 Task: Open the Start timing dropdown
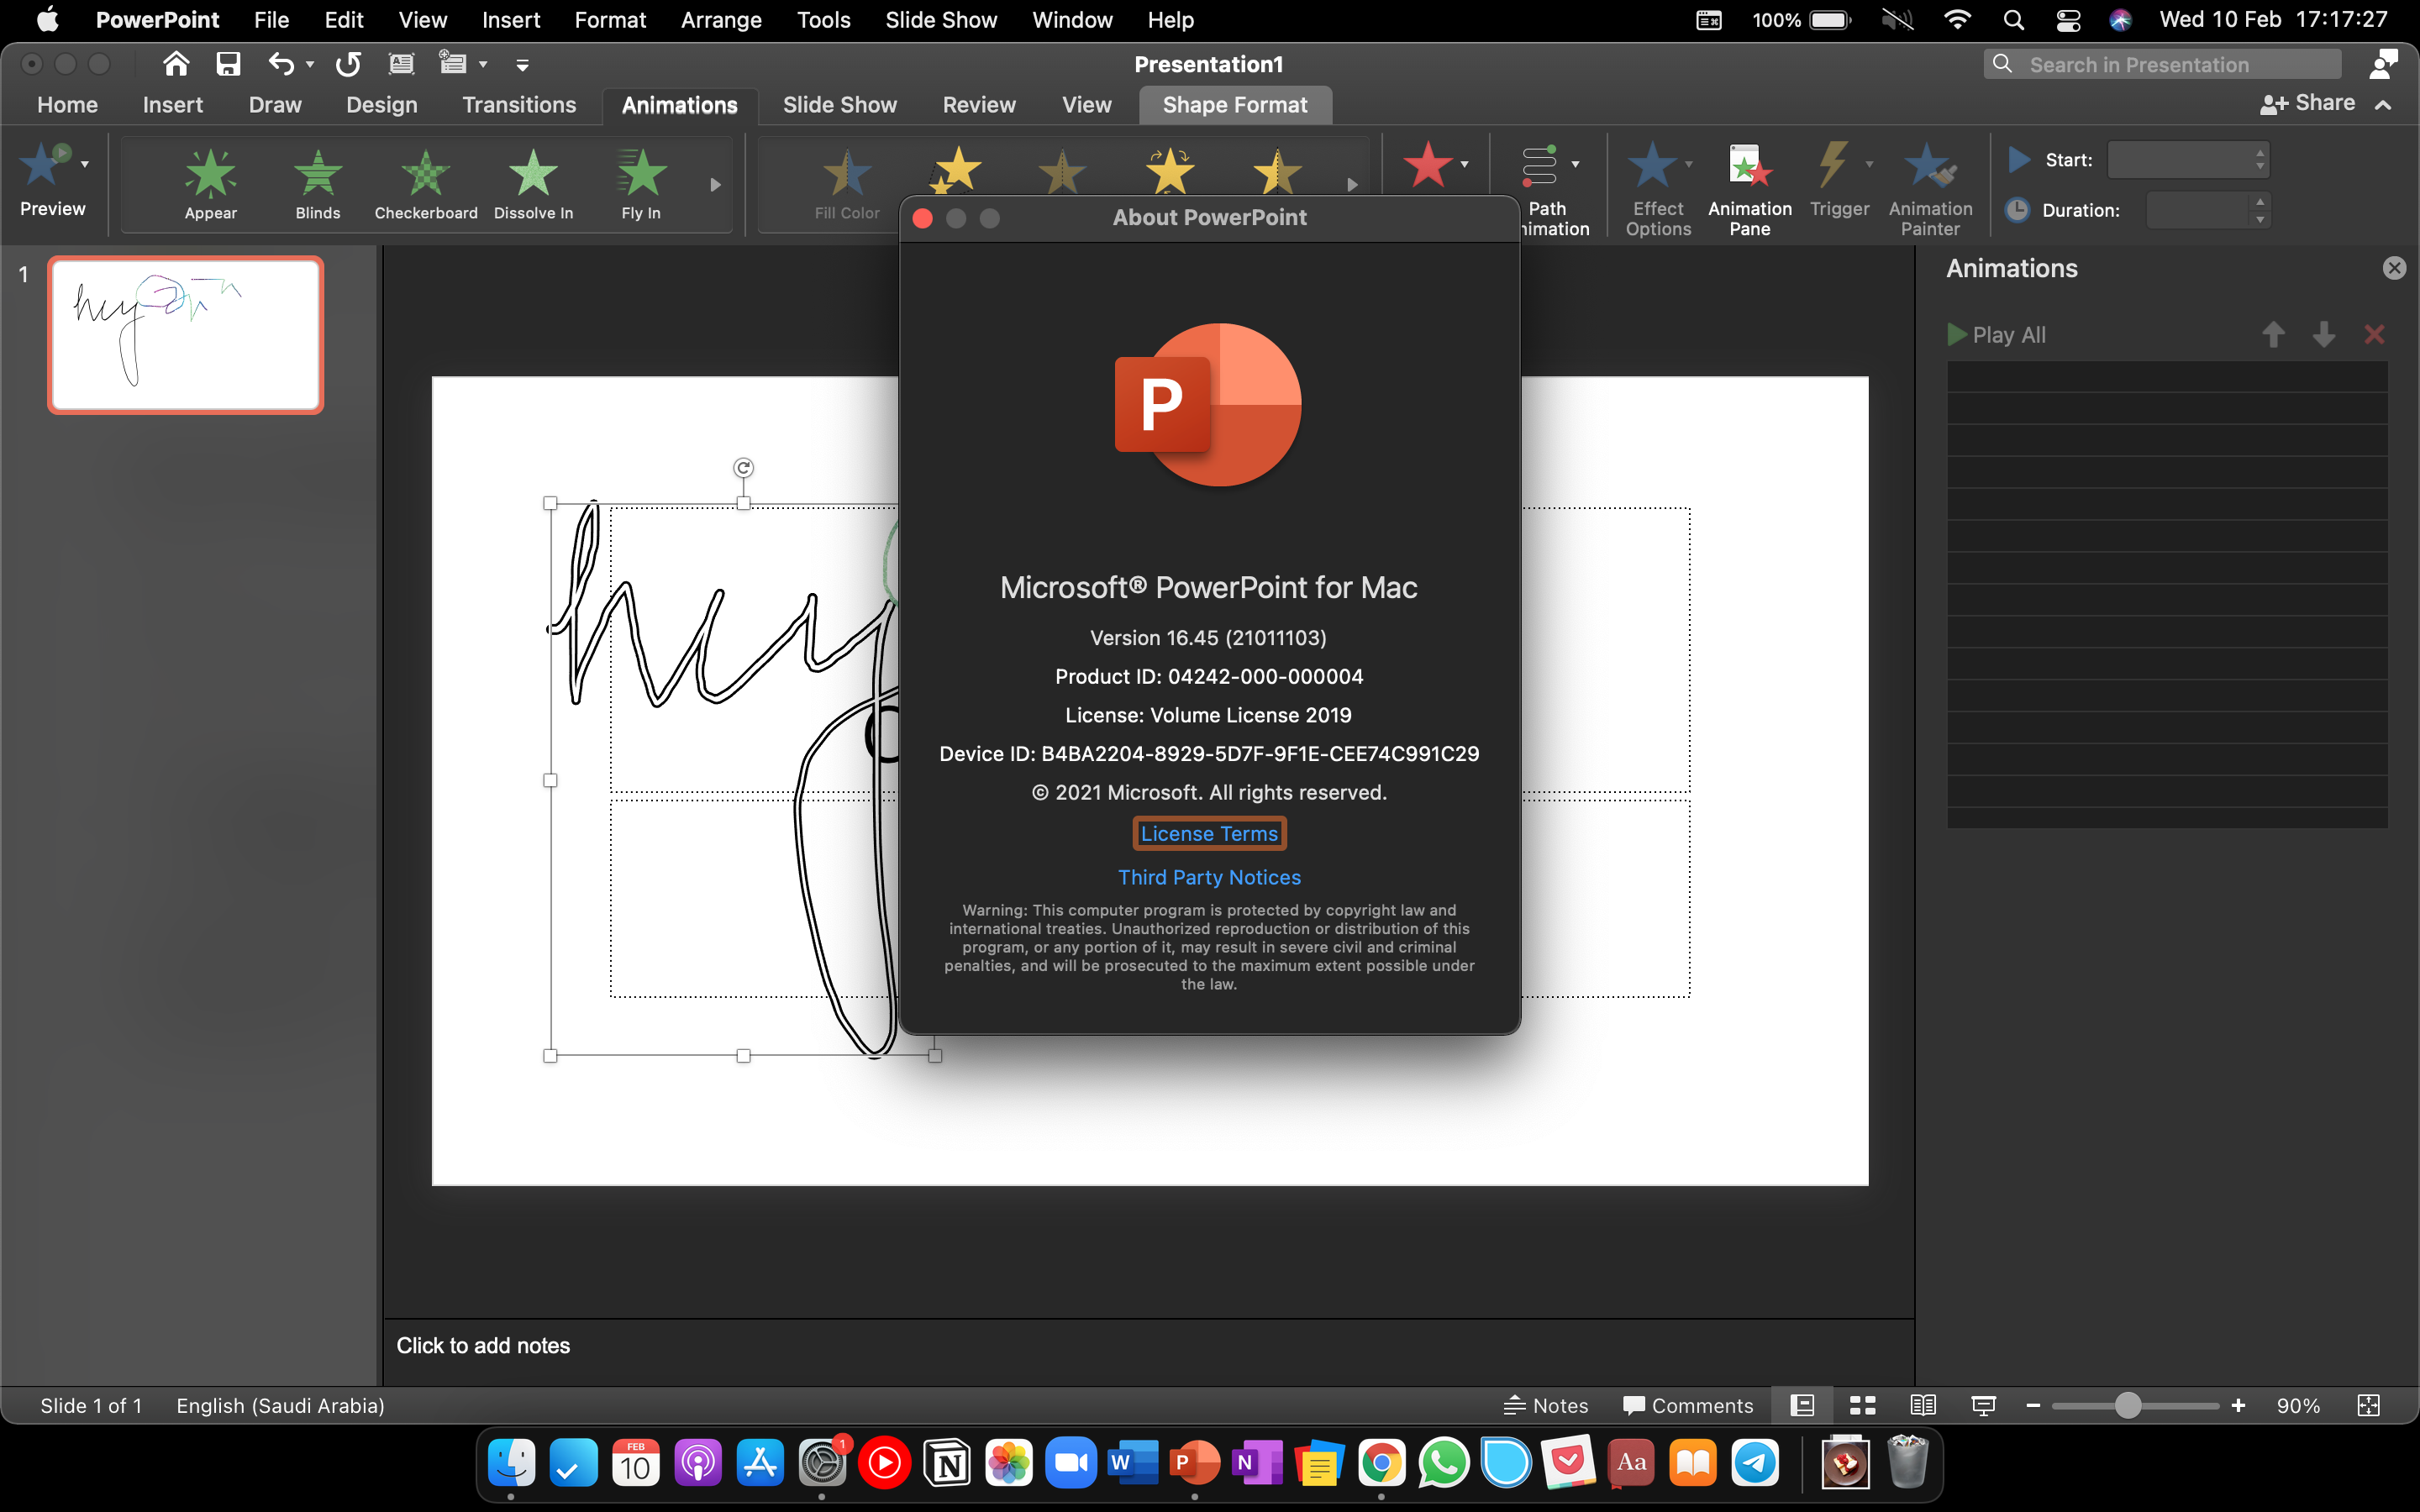point(2188,160)
